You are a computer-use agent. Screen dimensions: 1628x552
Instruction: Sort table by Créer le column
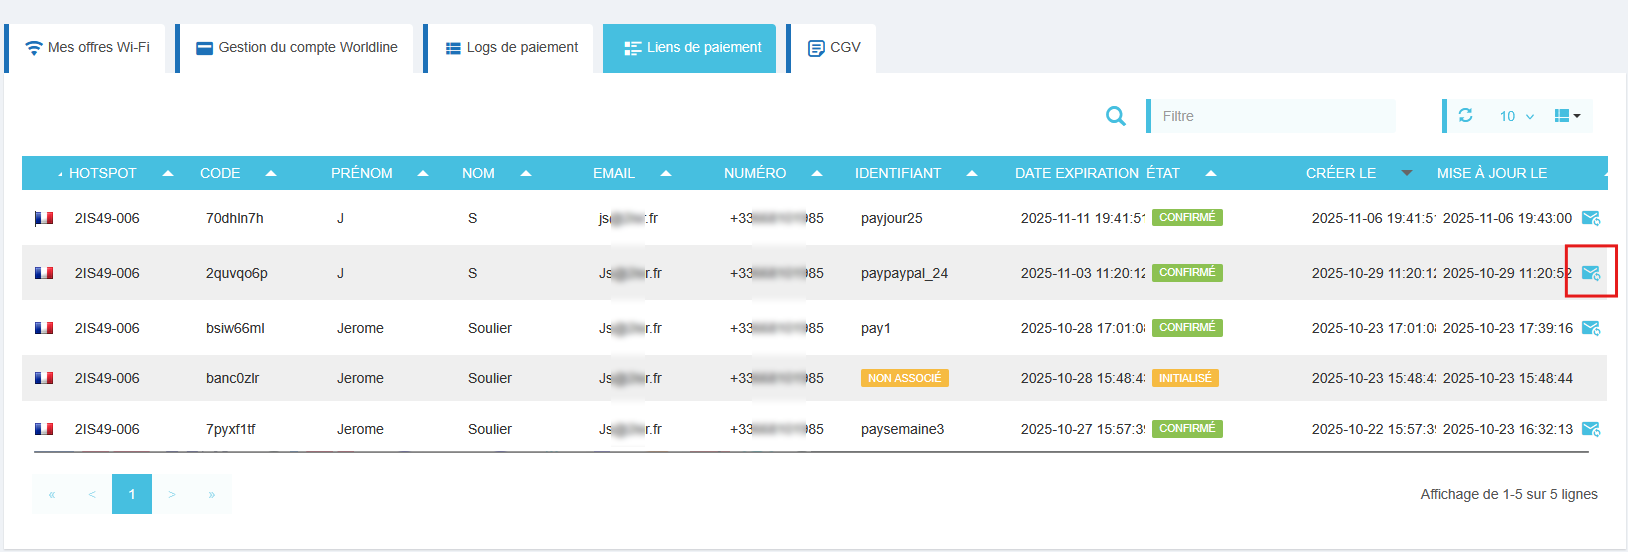point(1341,173)
